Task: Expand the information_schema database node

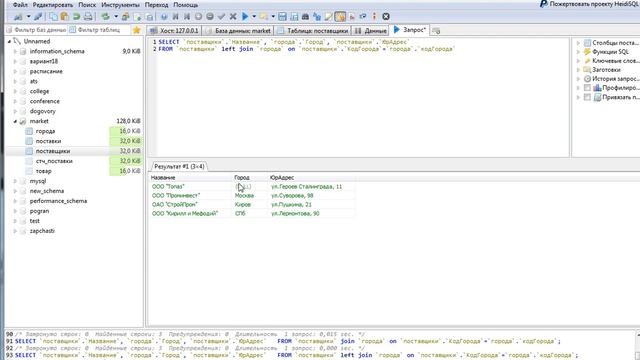Action: [15, 51]
